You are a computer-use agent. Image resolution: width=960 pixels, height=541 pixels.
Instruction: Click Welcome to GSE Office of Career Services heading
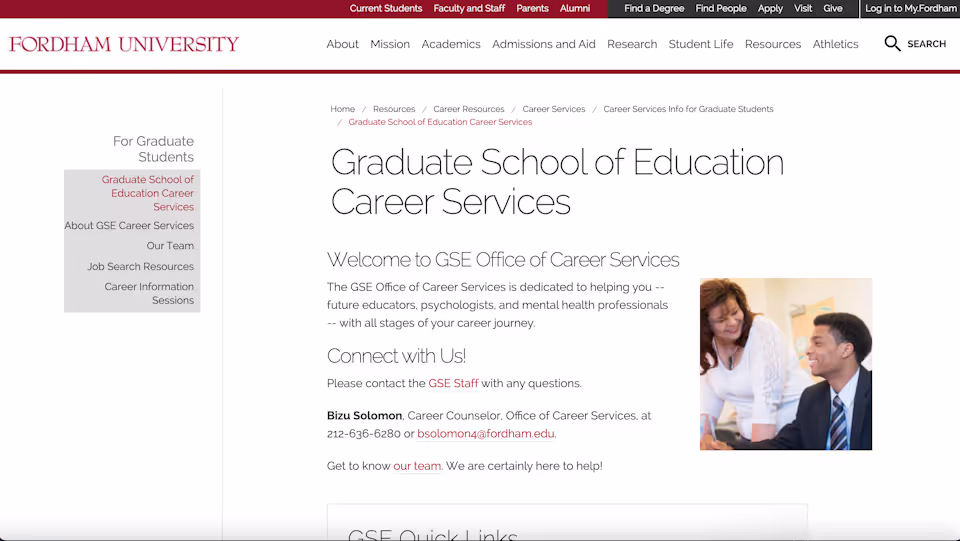point(503,259)
